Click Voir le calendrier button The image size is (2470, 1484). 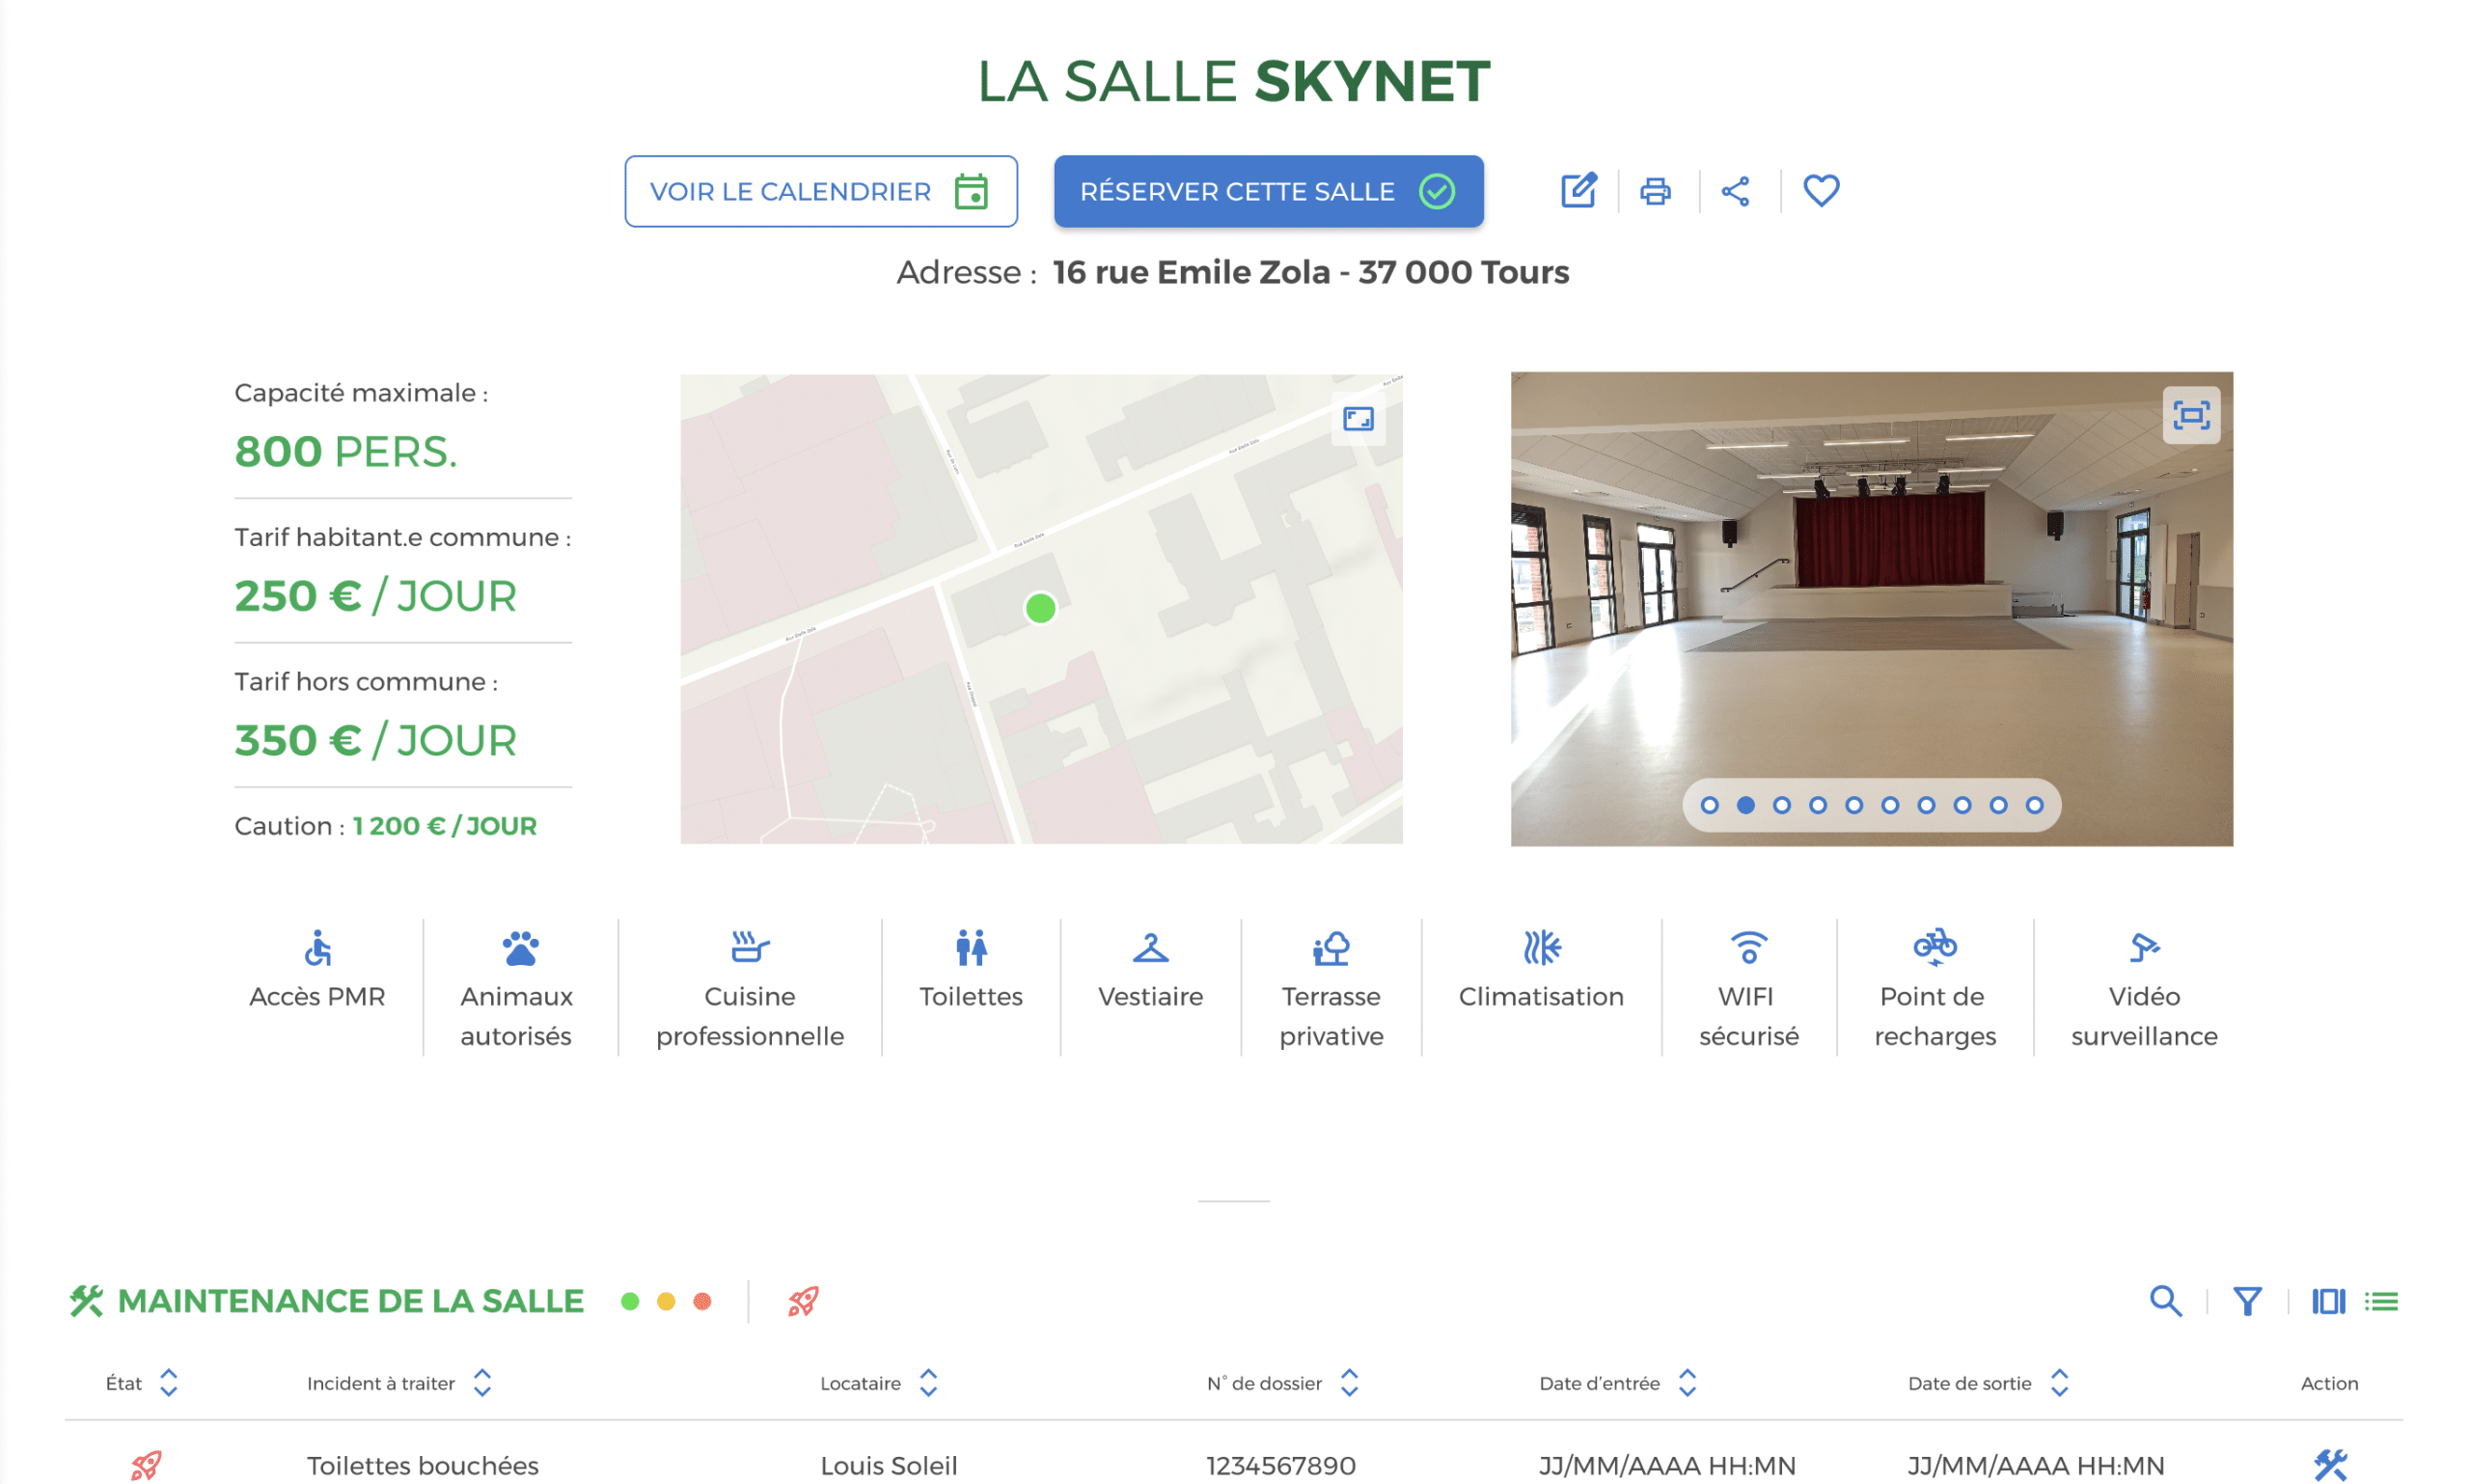click(820, 191)
